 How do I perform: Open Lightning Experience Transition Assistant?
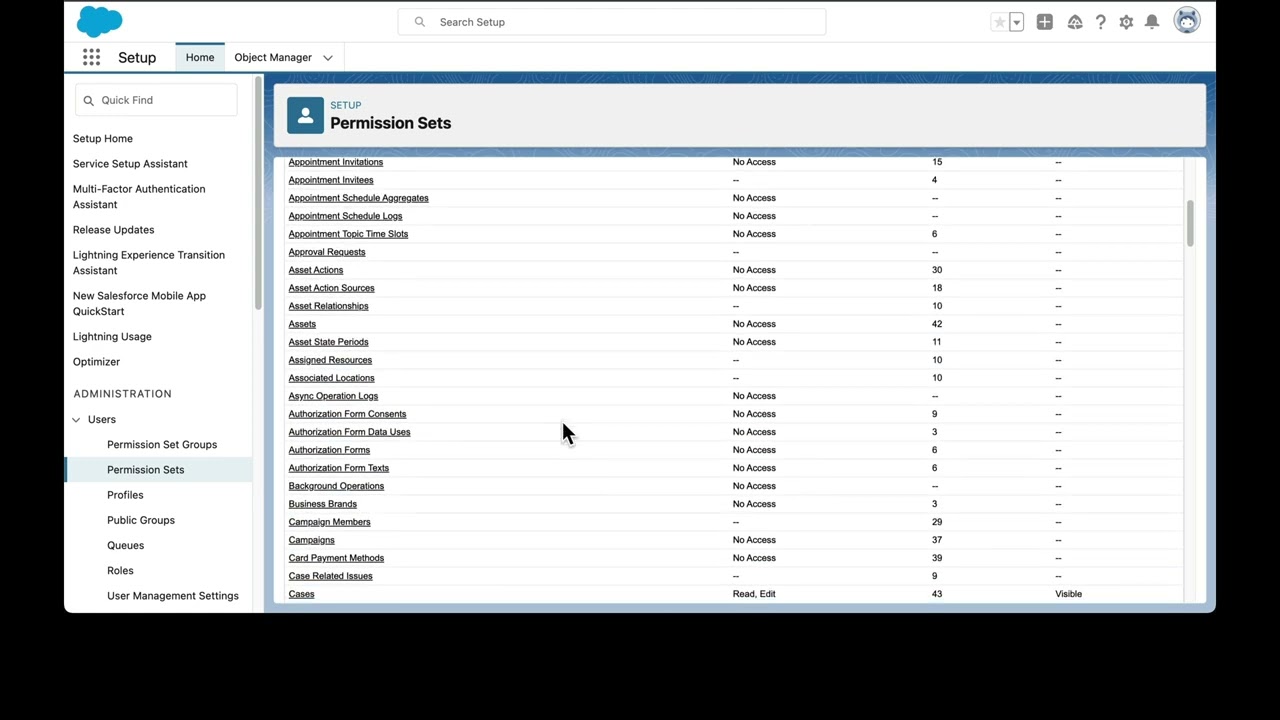[x=149, y=263]
